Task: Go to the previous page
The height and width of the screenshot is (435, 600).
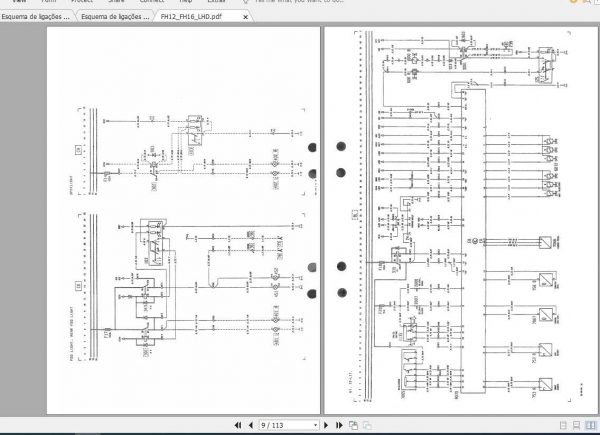Action: click(251, 425)
